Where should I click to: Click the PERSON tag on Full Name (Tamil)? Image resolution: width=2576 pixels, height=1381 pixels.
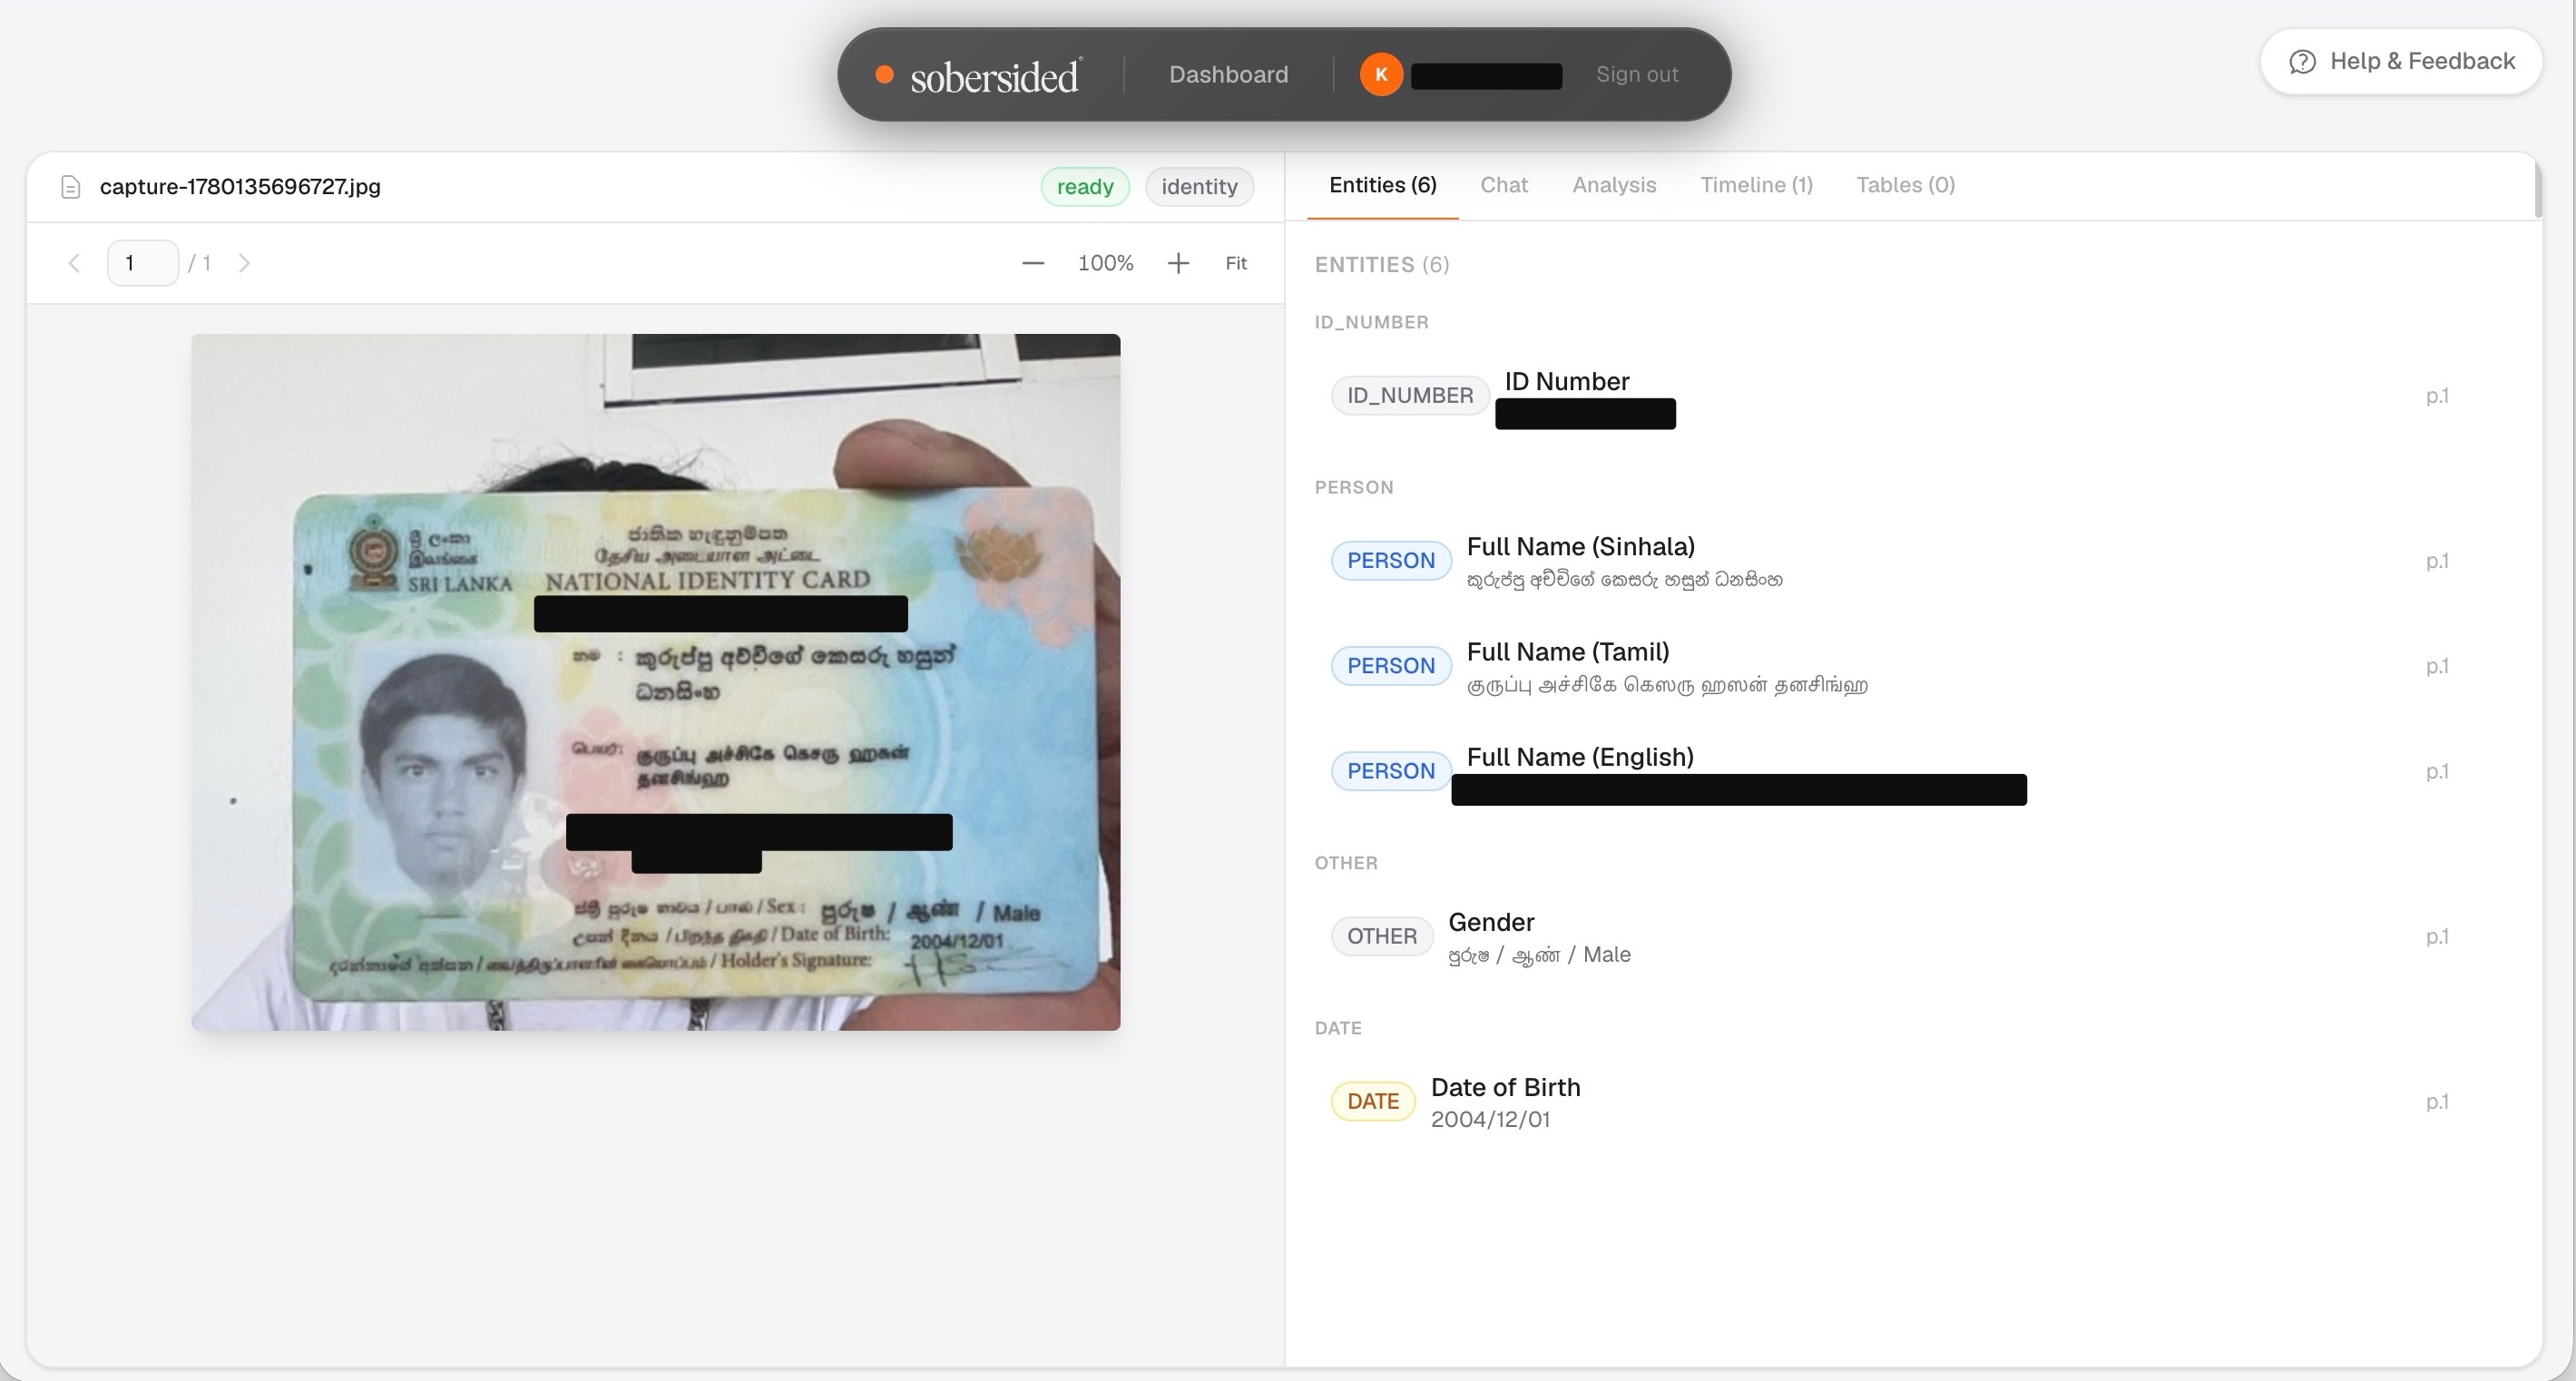coord(1391,666)
